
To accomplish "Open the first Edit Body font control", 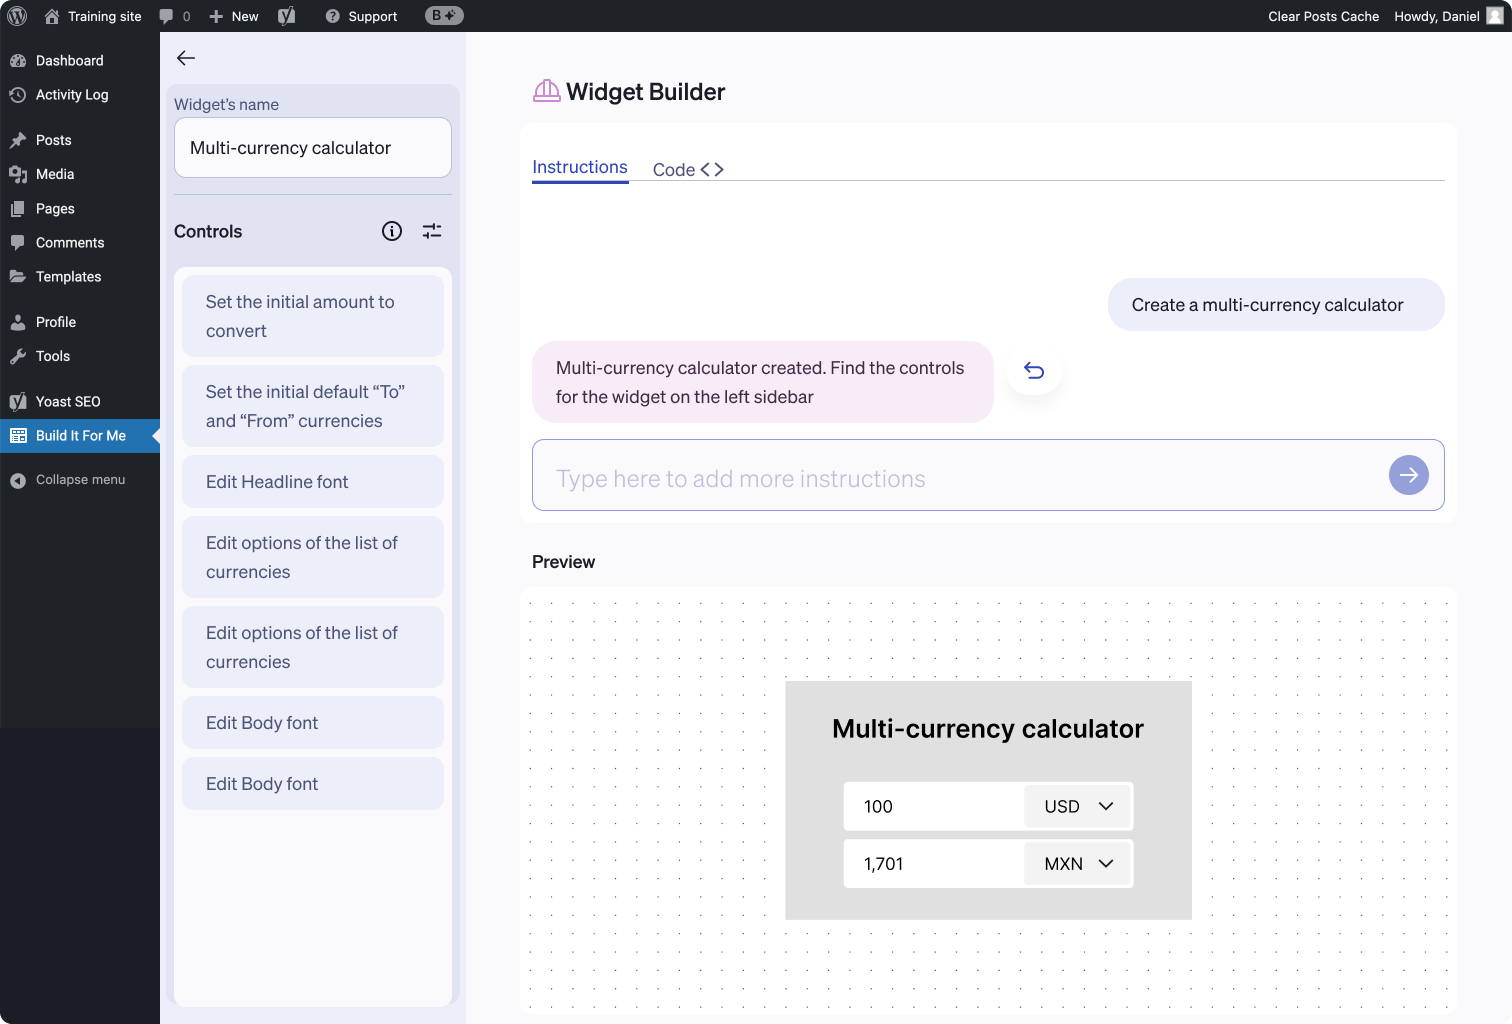I will click(x=313, y=723).
